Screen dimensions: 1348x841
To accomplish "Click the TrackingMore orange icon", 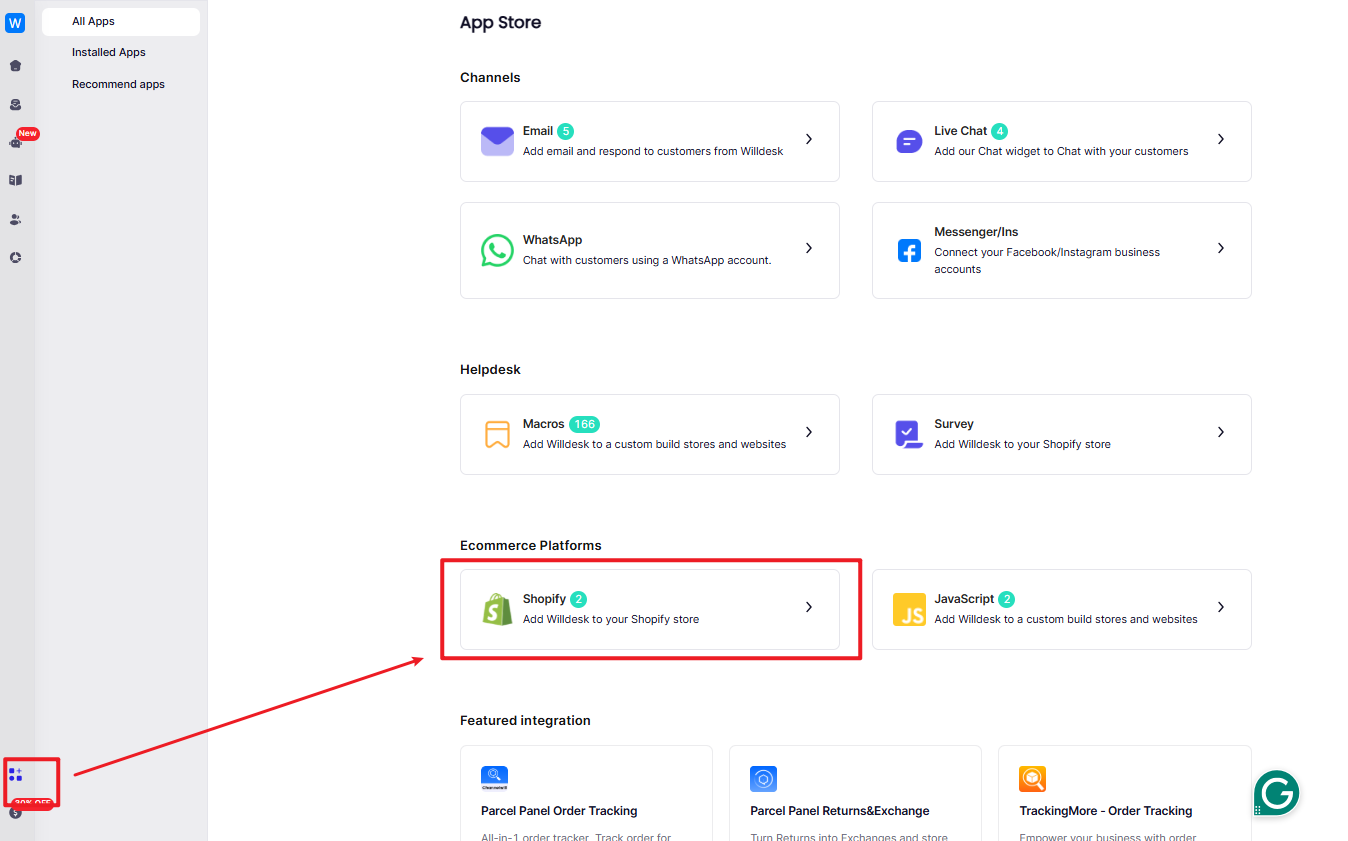I will pyautogui.click(x=1032, y=779).
